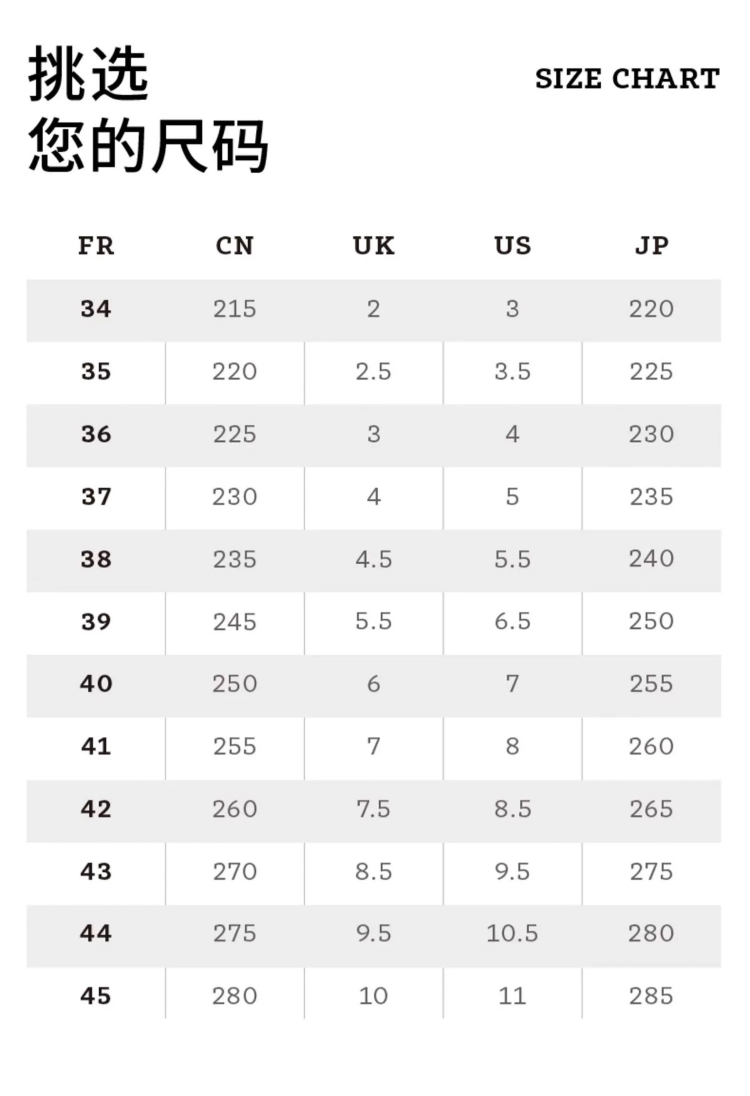Viewport: 750px width, 1096px height.
Task: Click UK size 10 cell
Action: click(x=374, y=996)
